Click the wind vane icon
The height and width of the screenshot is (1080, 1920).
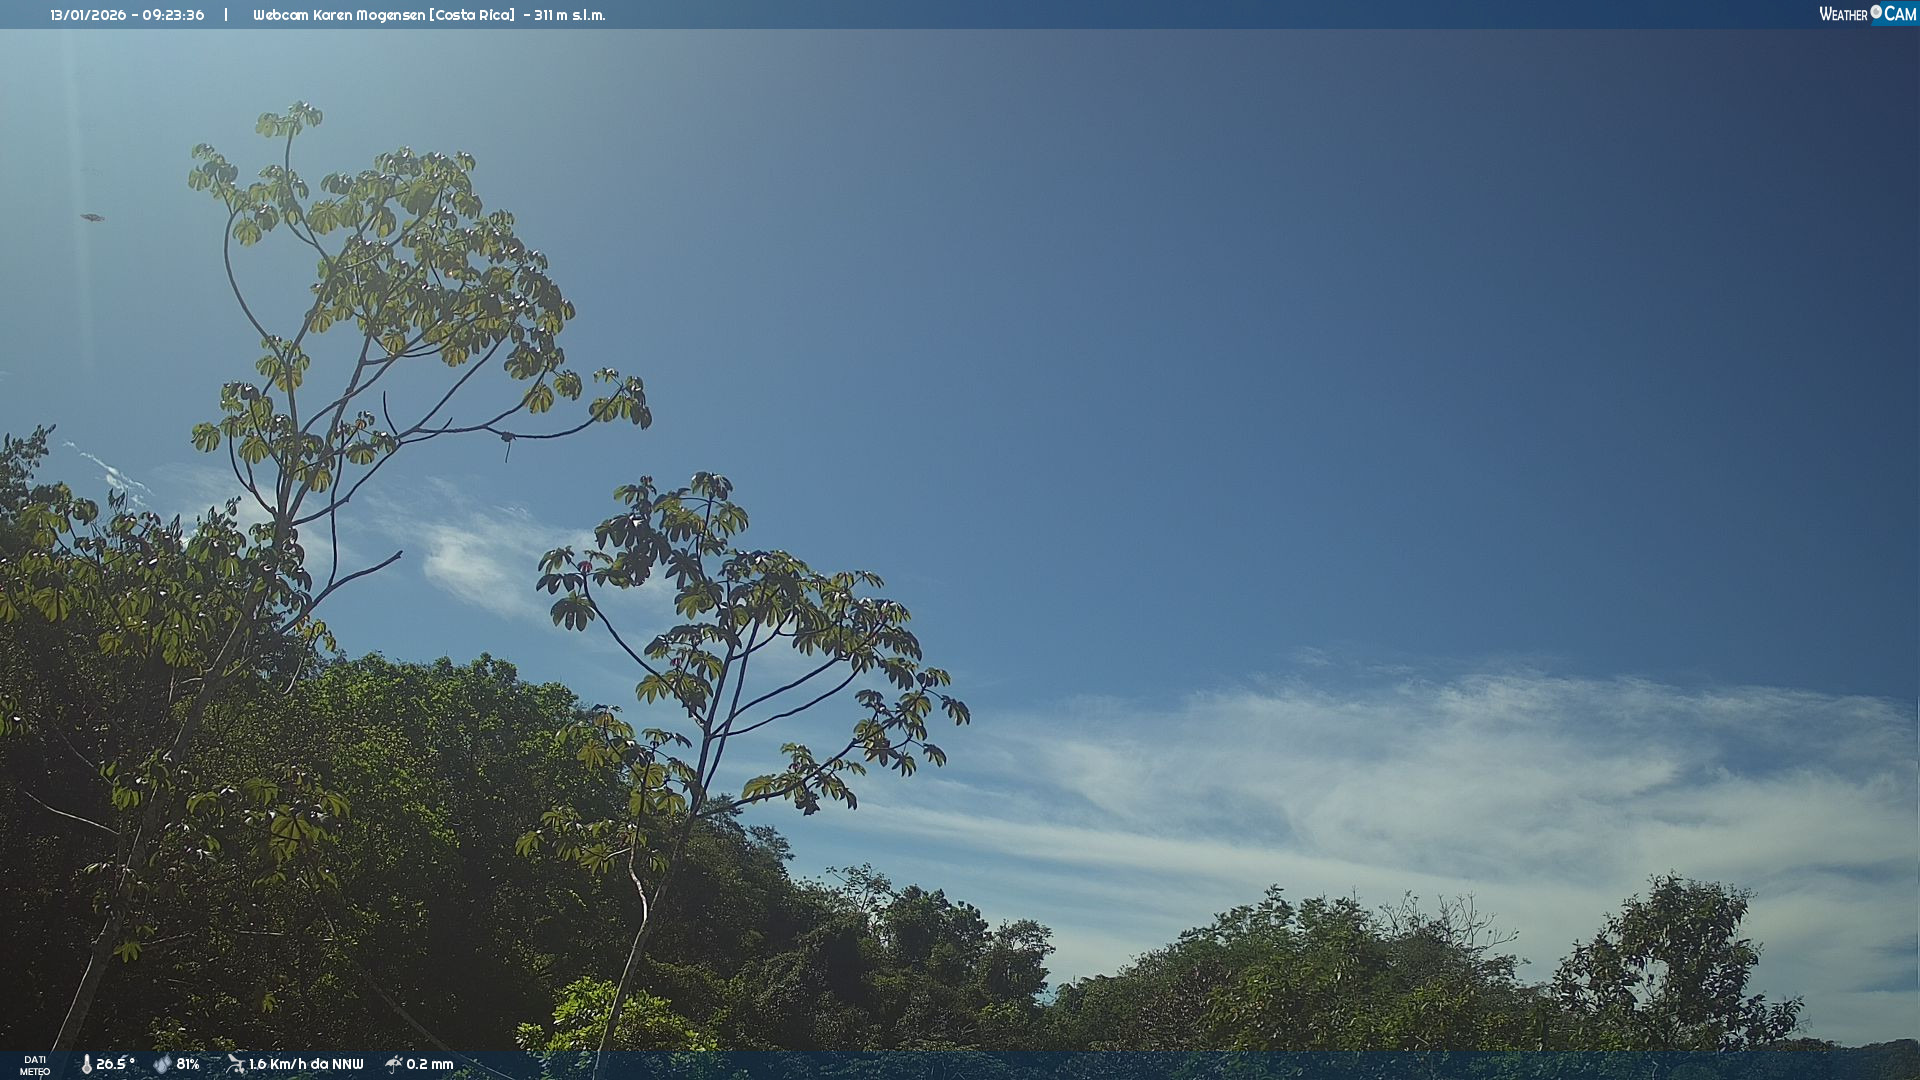(235, 1064)
